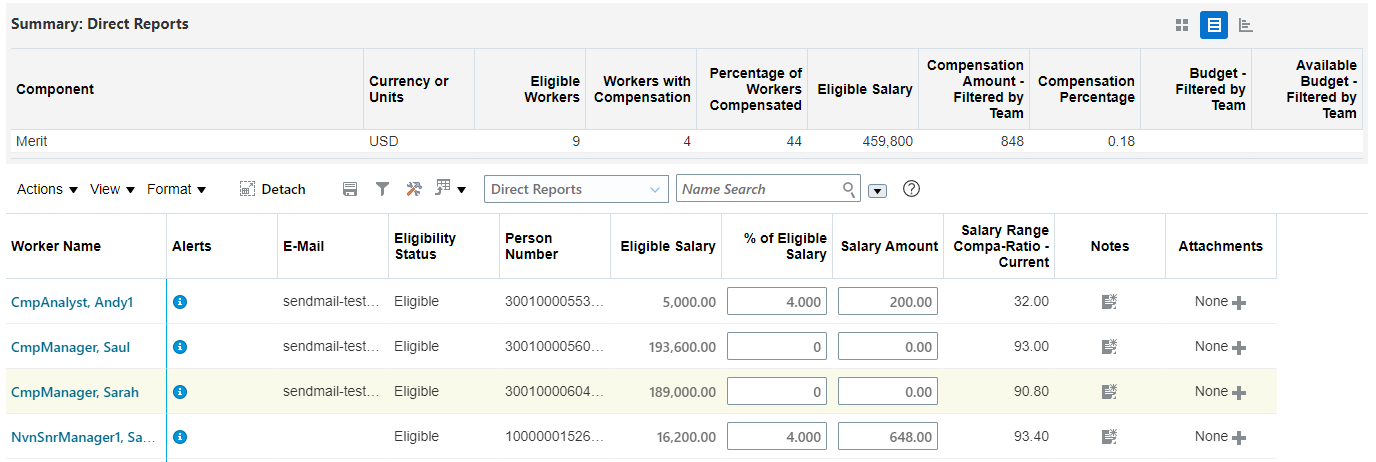Click the Detach button
The image size is (1376, 462).
point(273,189)
